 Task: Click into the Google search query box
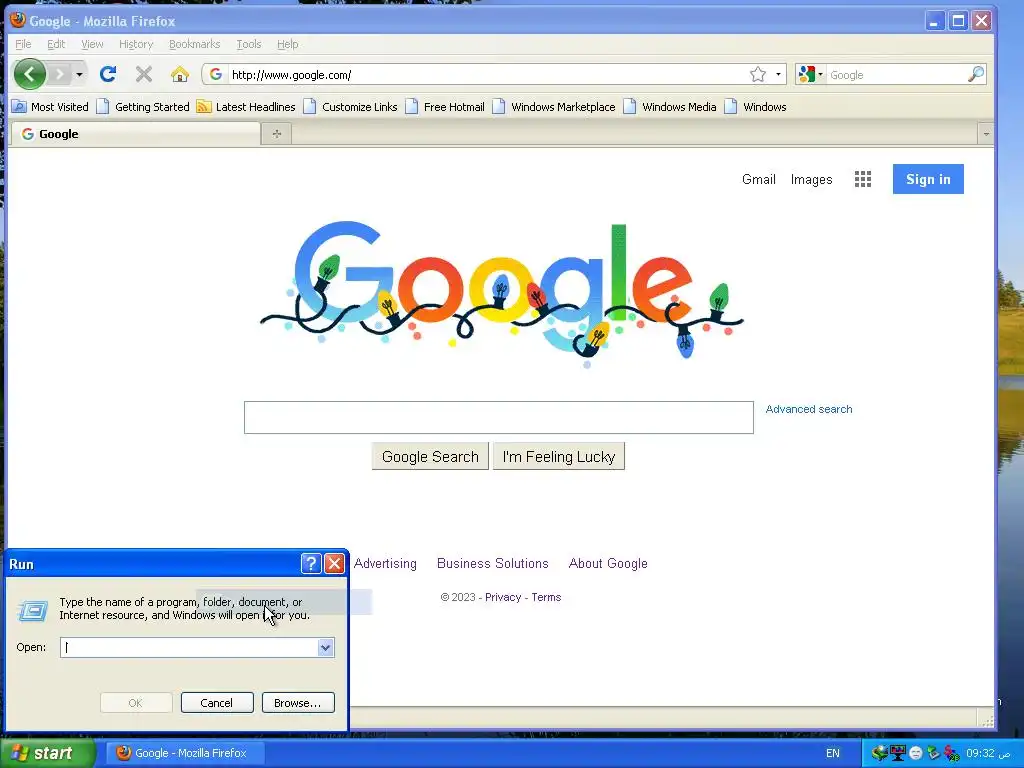coord(498,417)
